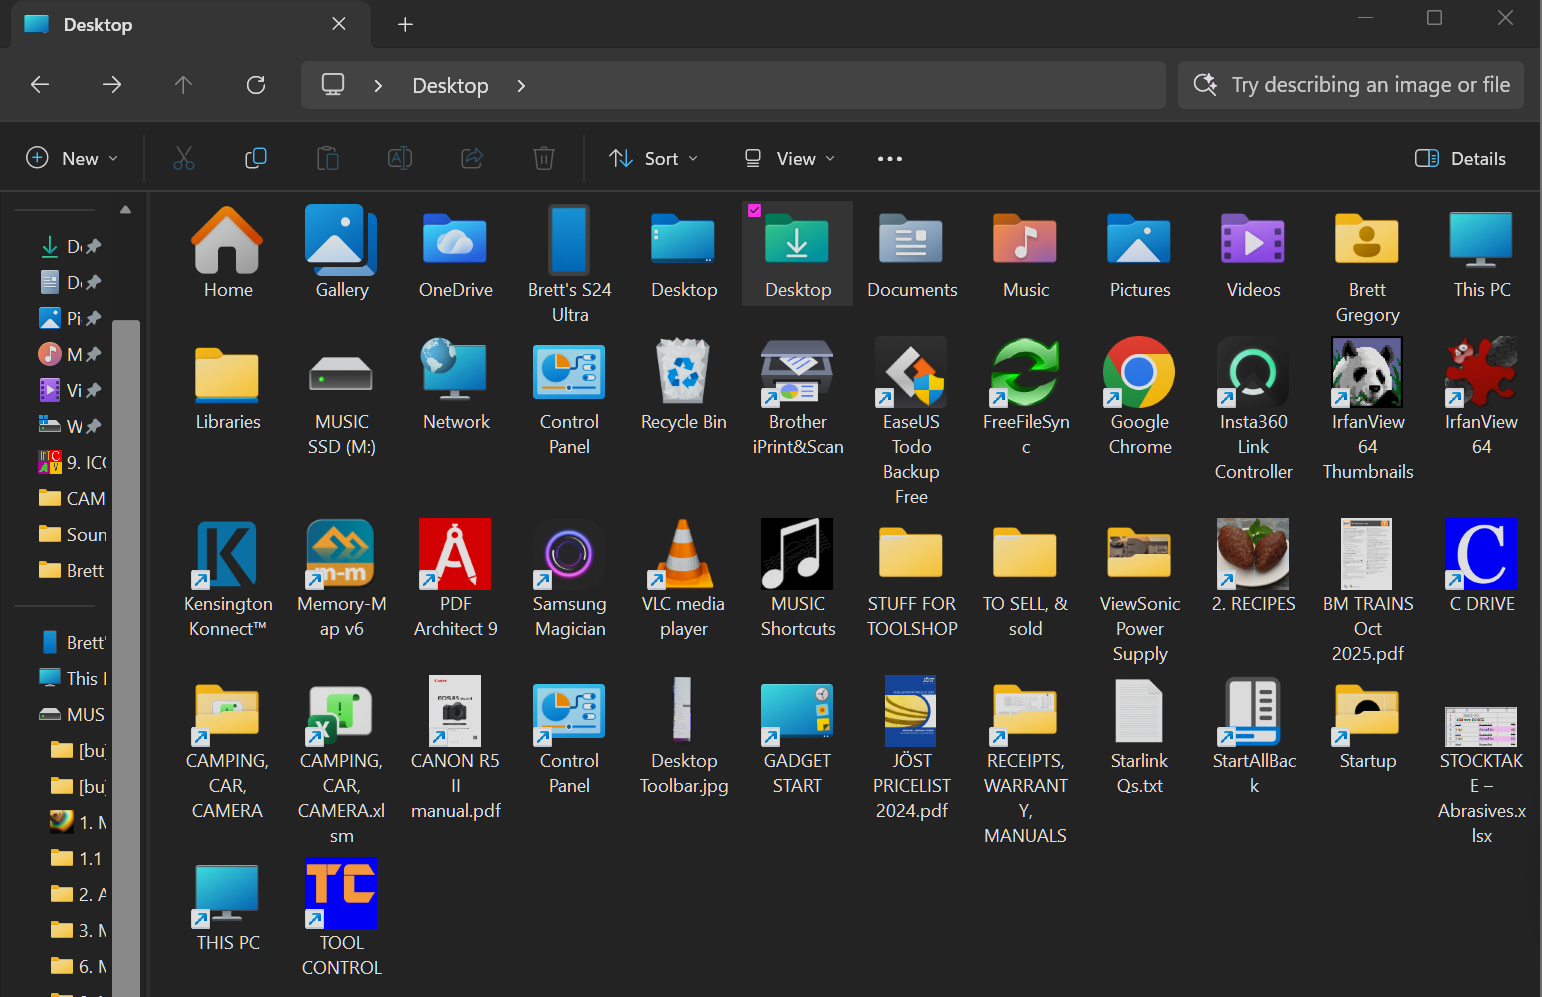Open the OneDrive folder

[456, 241]
